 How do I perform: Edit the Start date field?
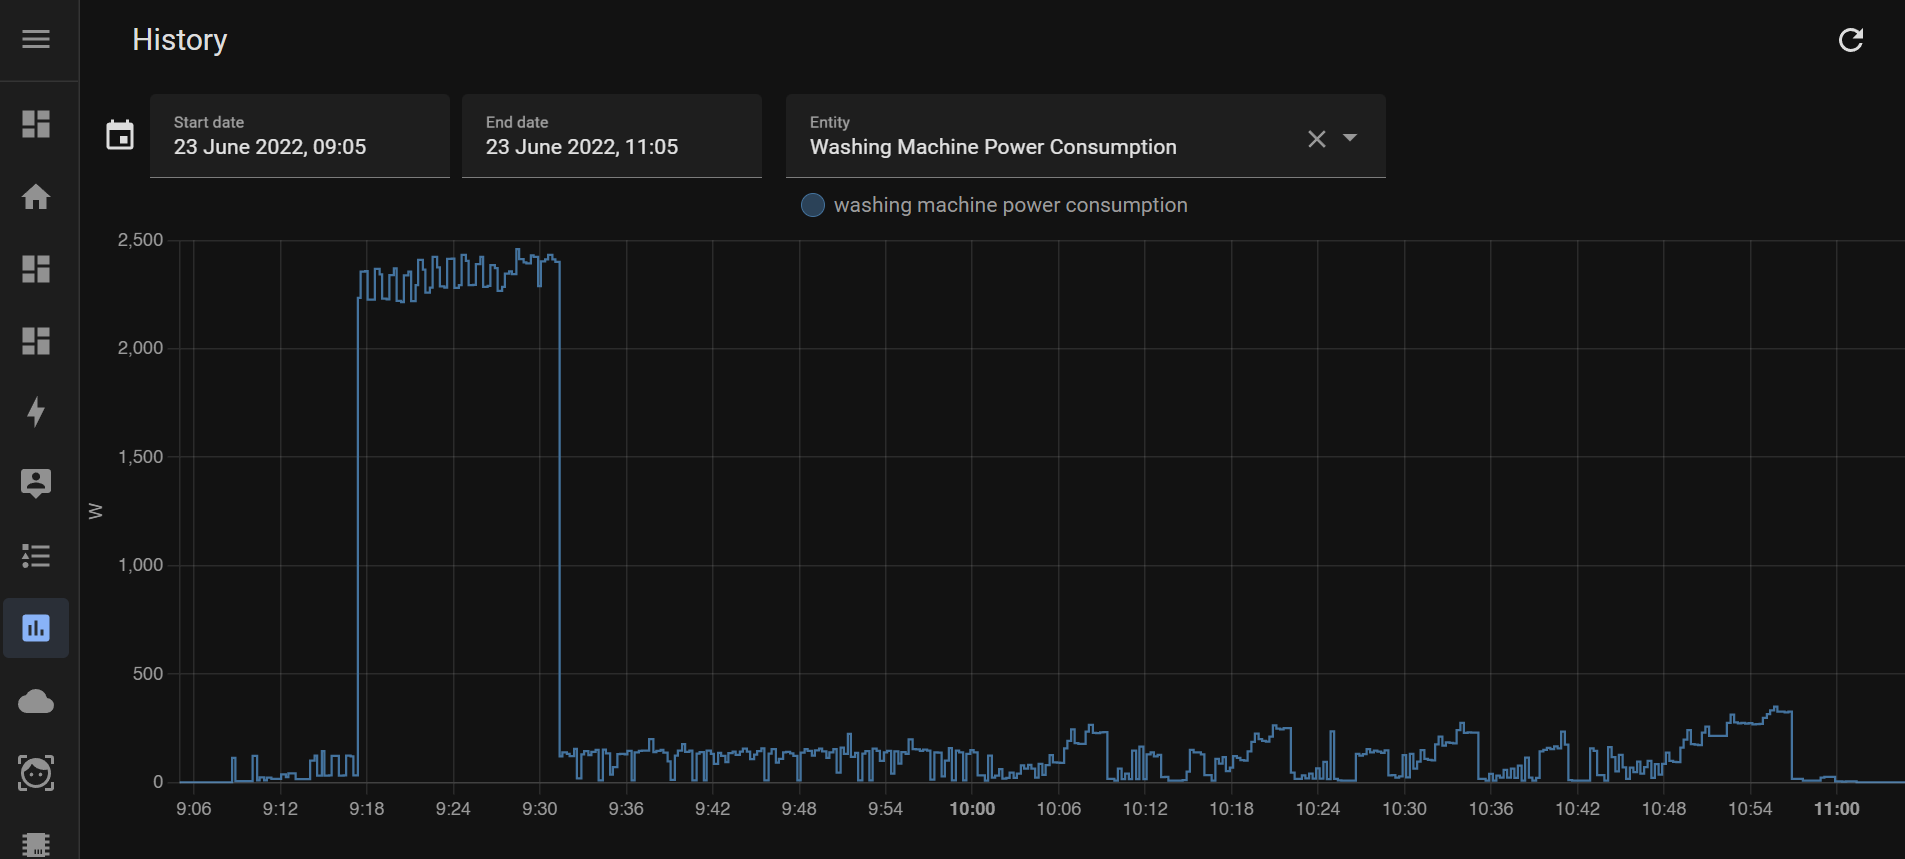tap(300, 136)
